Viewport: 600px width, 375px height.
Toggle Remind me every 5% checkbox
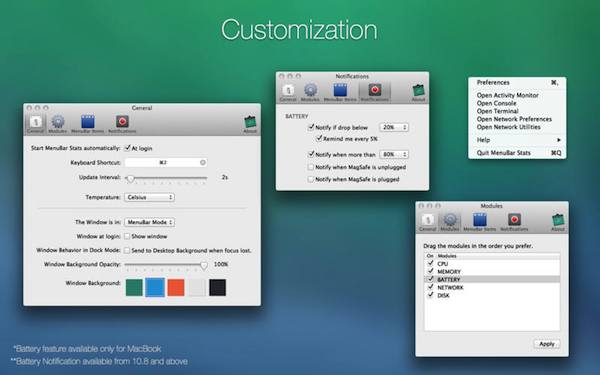(319, 139)
